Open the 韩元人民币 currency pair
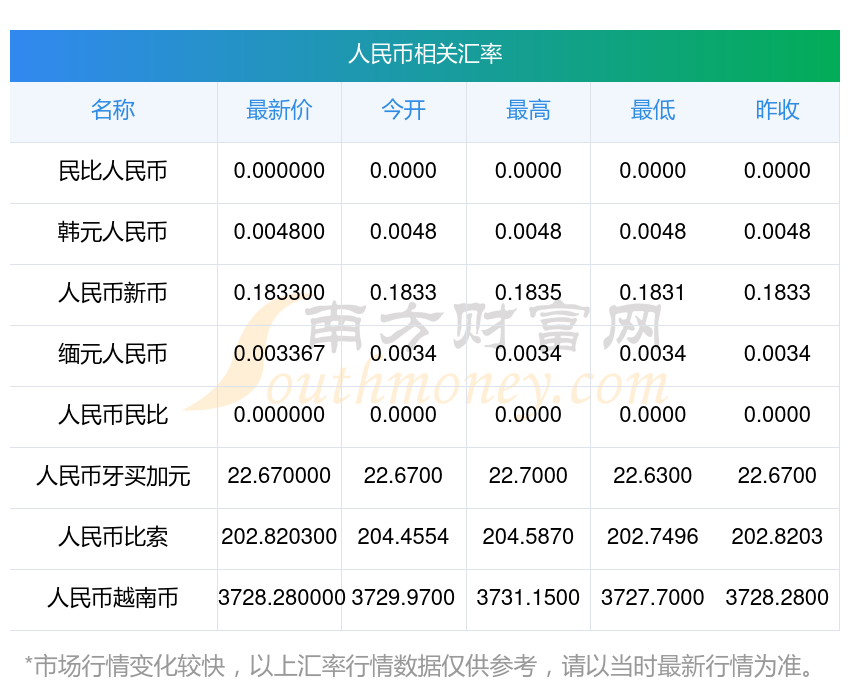850x697 pixels. (113, 233)
